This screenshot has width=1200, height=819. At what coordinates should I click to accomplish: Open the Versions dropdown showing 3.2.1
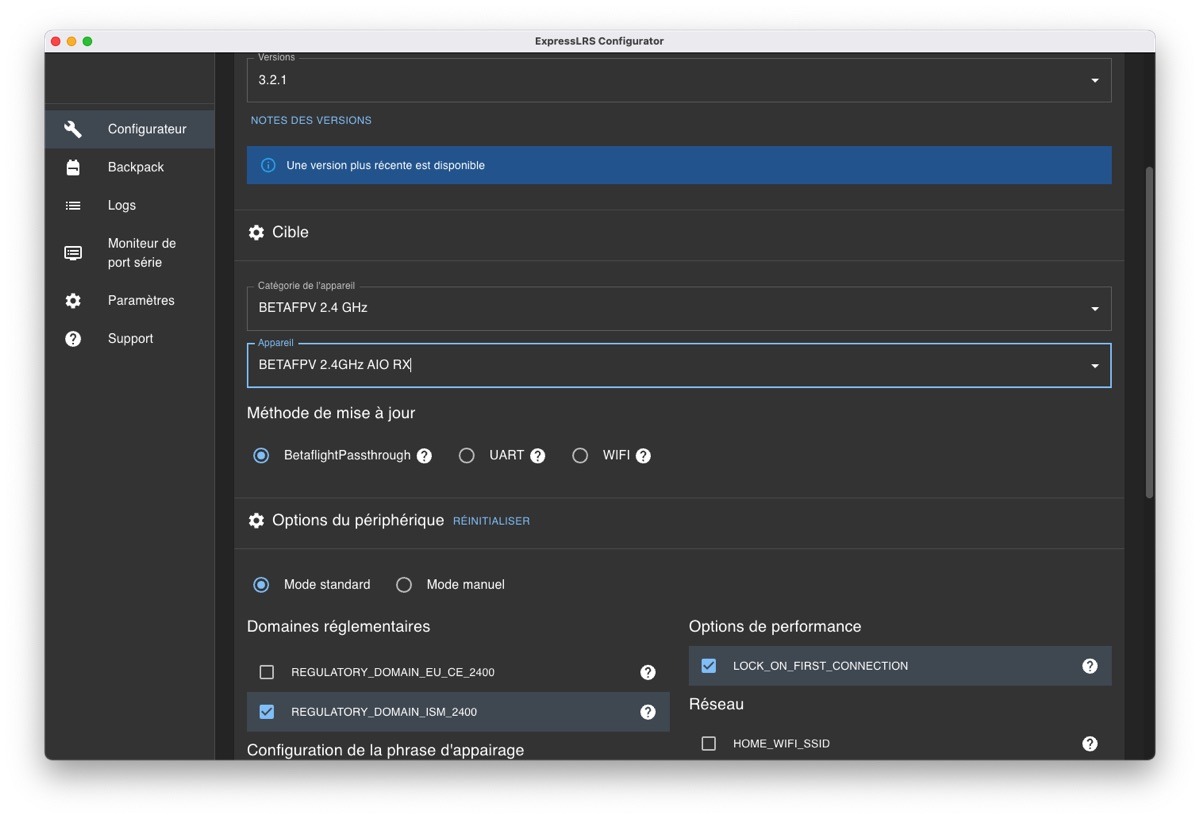click(x=679, y=80)
